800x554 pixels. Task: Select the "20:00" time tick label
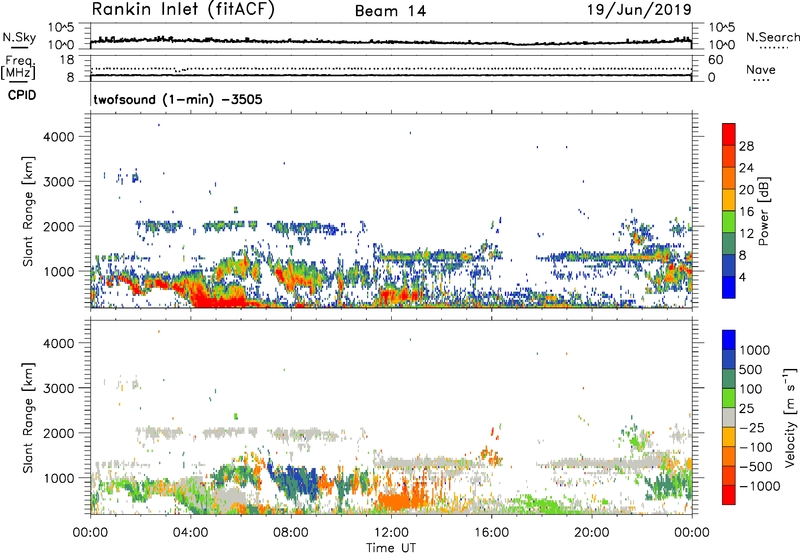(591, 533)
